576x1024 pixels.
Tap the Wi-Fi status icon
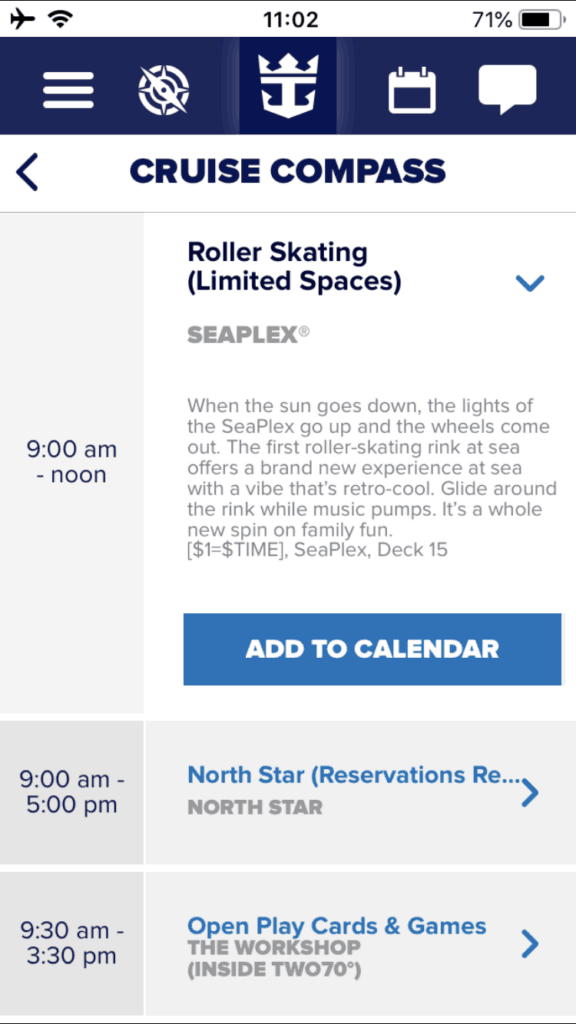61,20
